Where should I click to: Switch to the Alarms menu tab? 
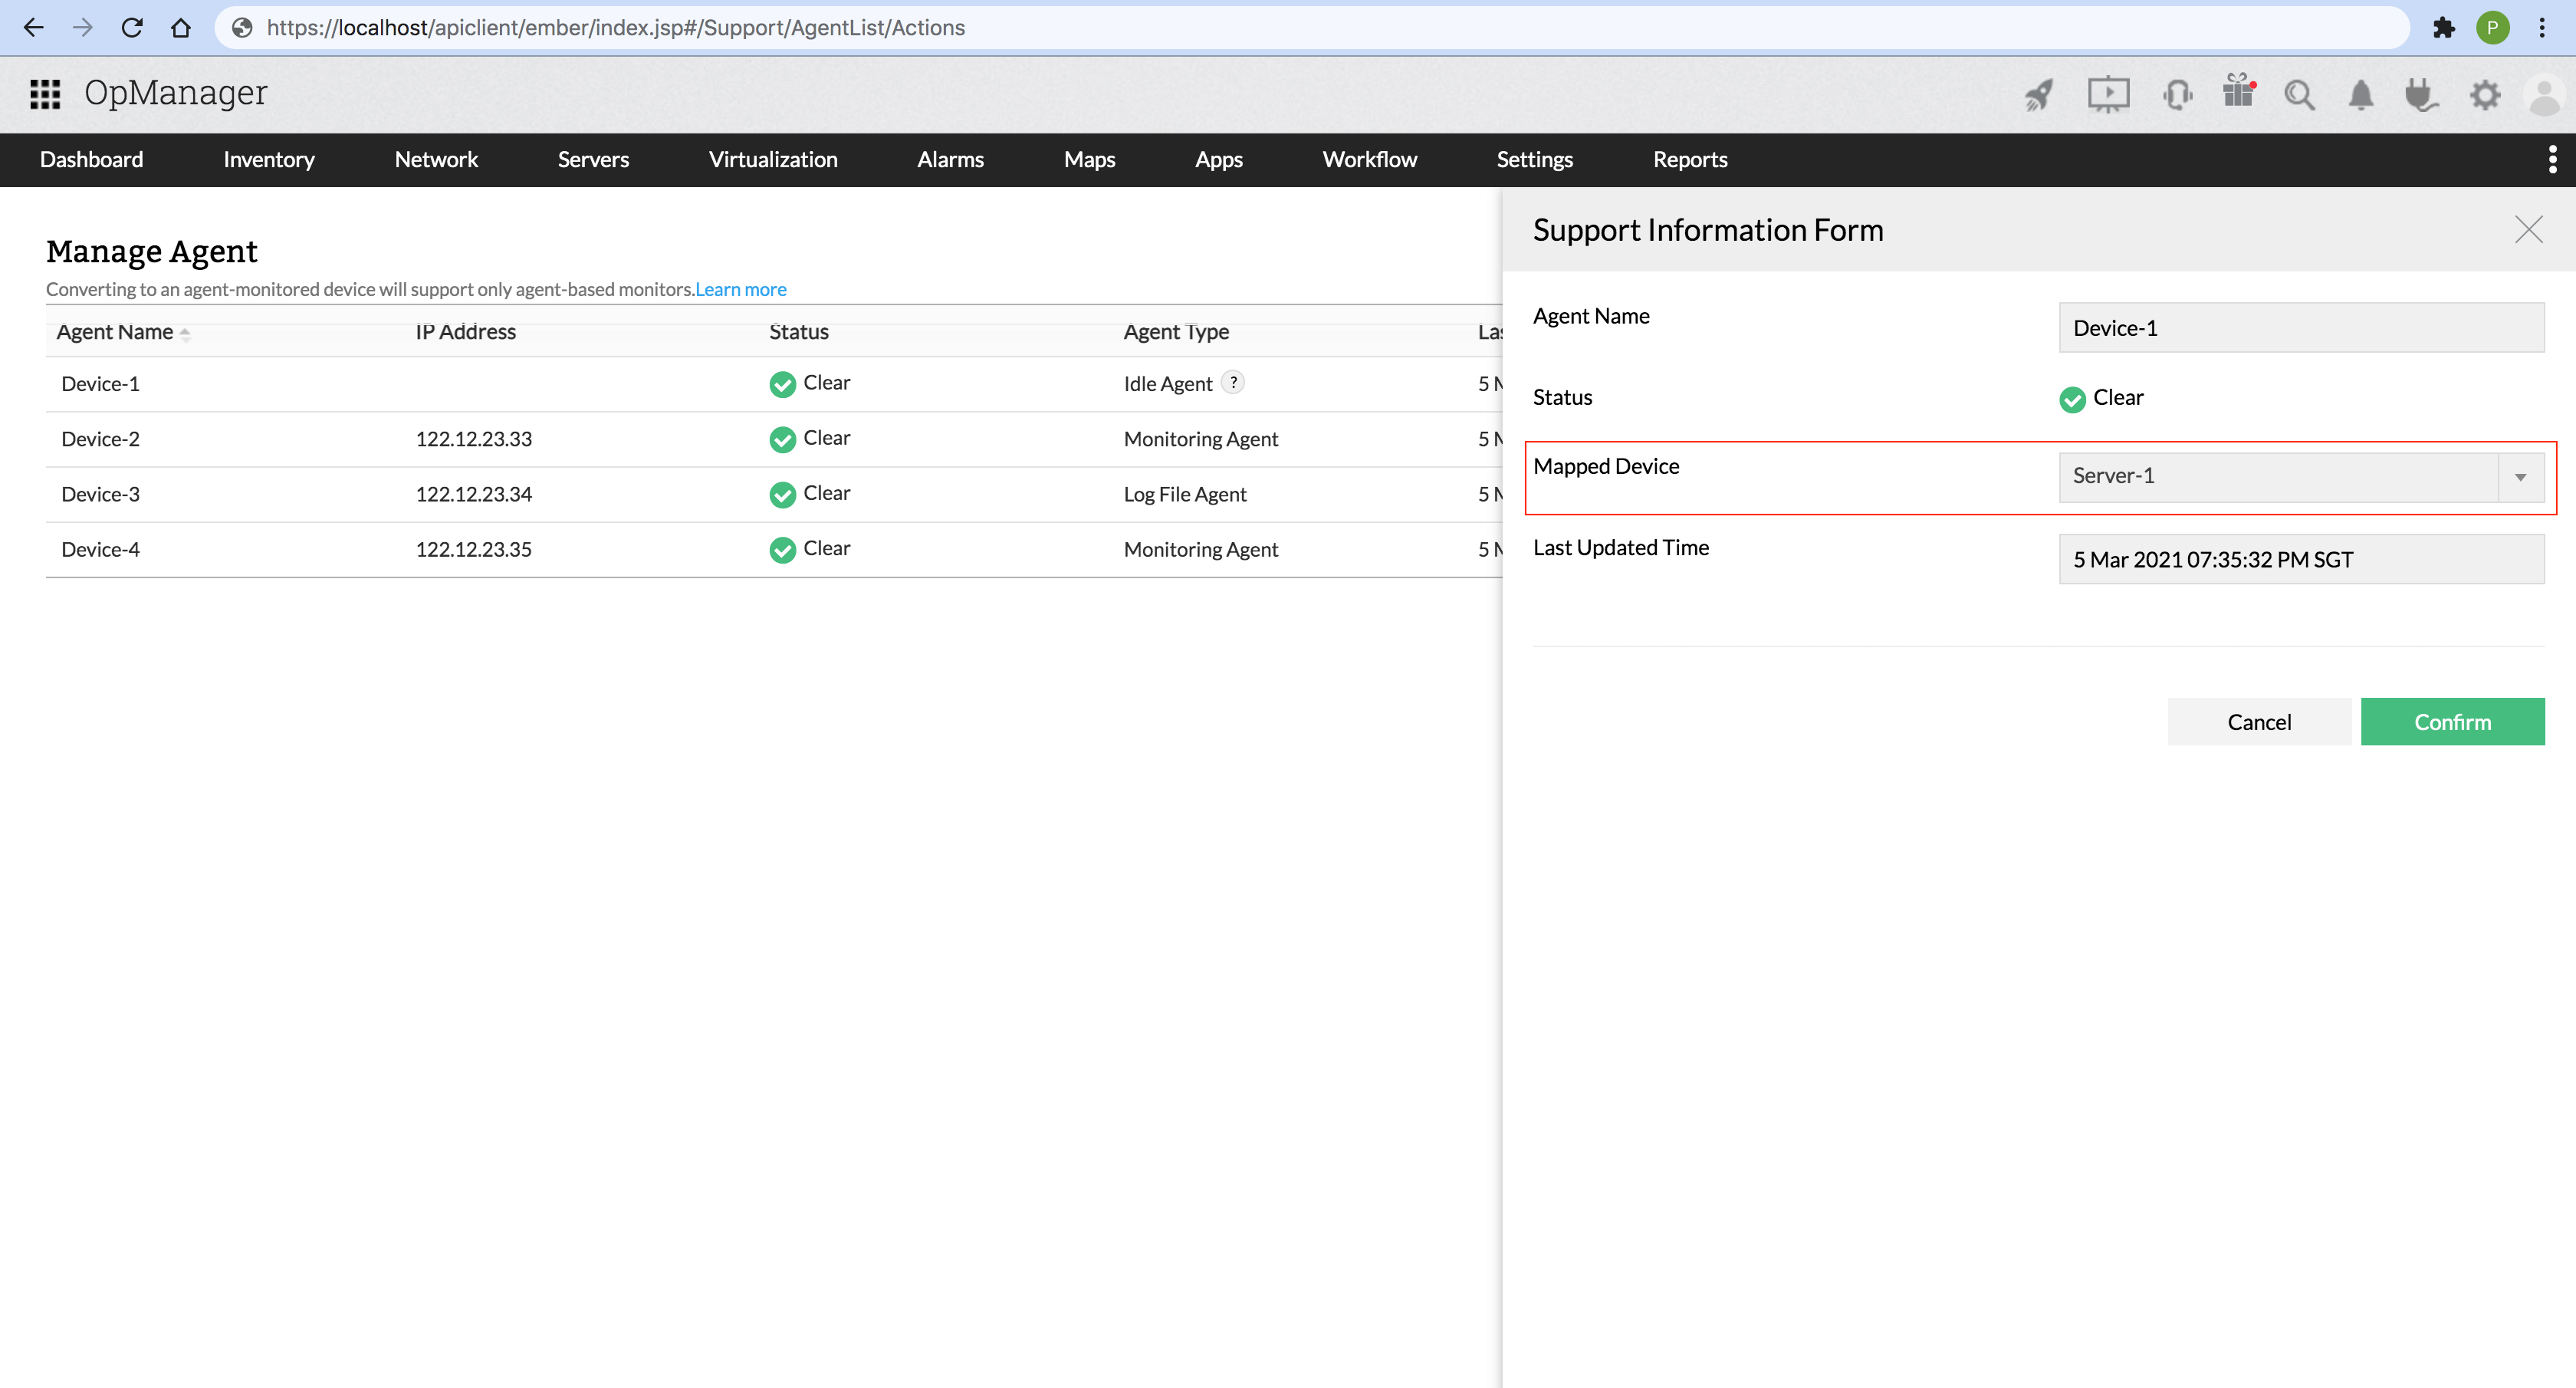[x=950, y=160]
